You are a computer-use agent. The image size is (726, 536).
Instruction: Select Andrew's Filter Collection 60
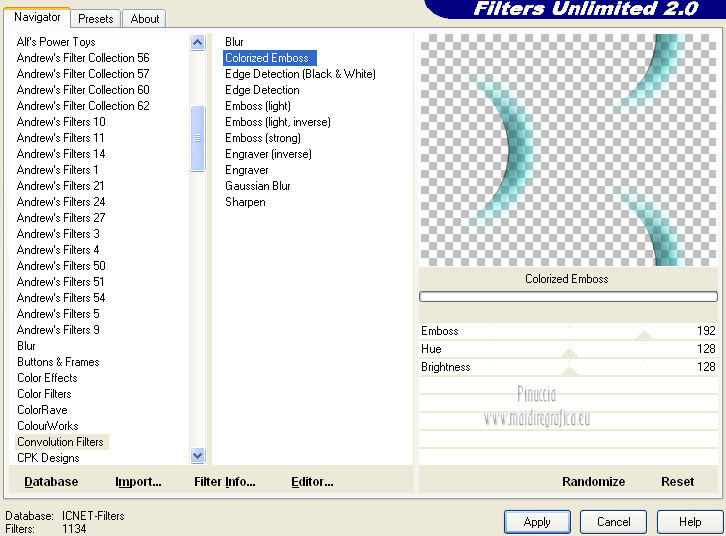pos(83,90)
